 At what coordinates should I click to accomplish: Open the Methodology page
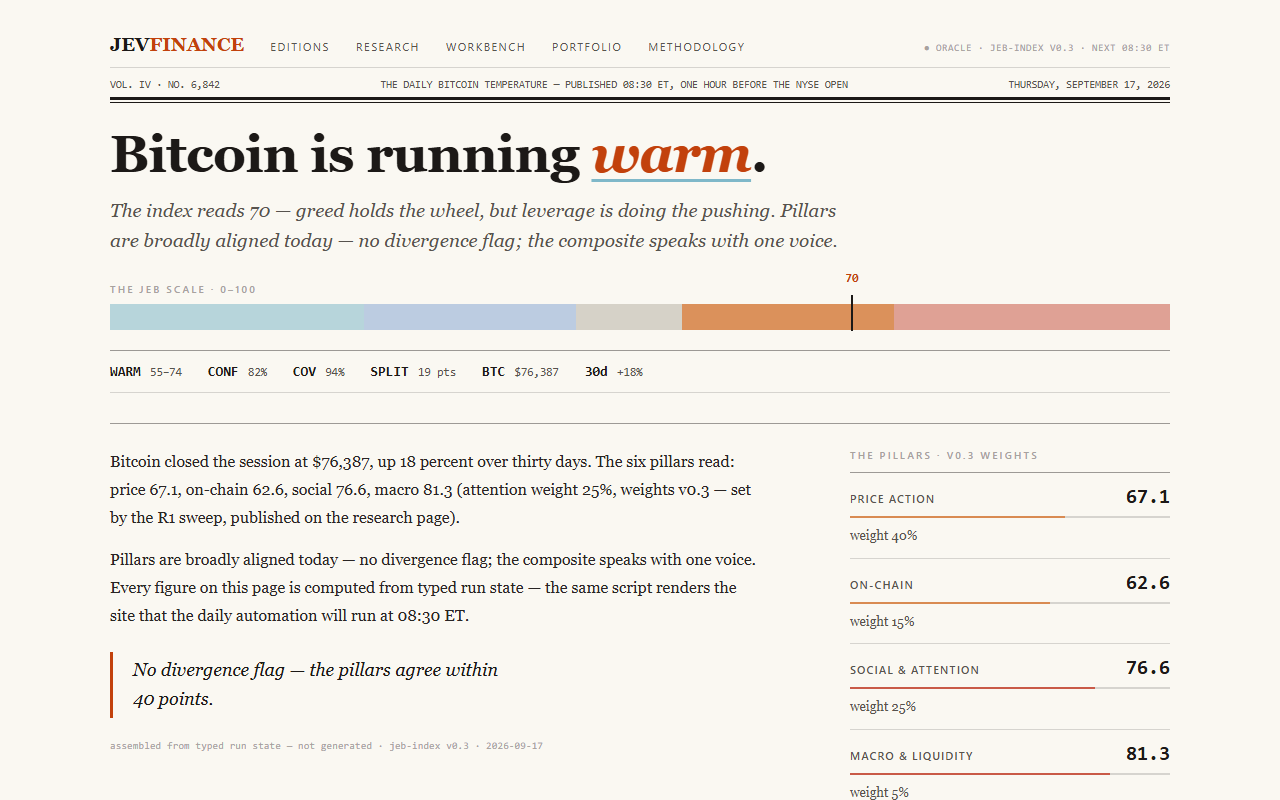tap(696, 47)
